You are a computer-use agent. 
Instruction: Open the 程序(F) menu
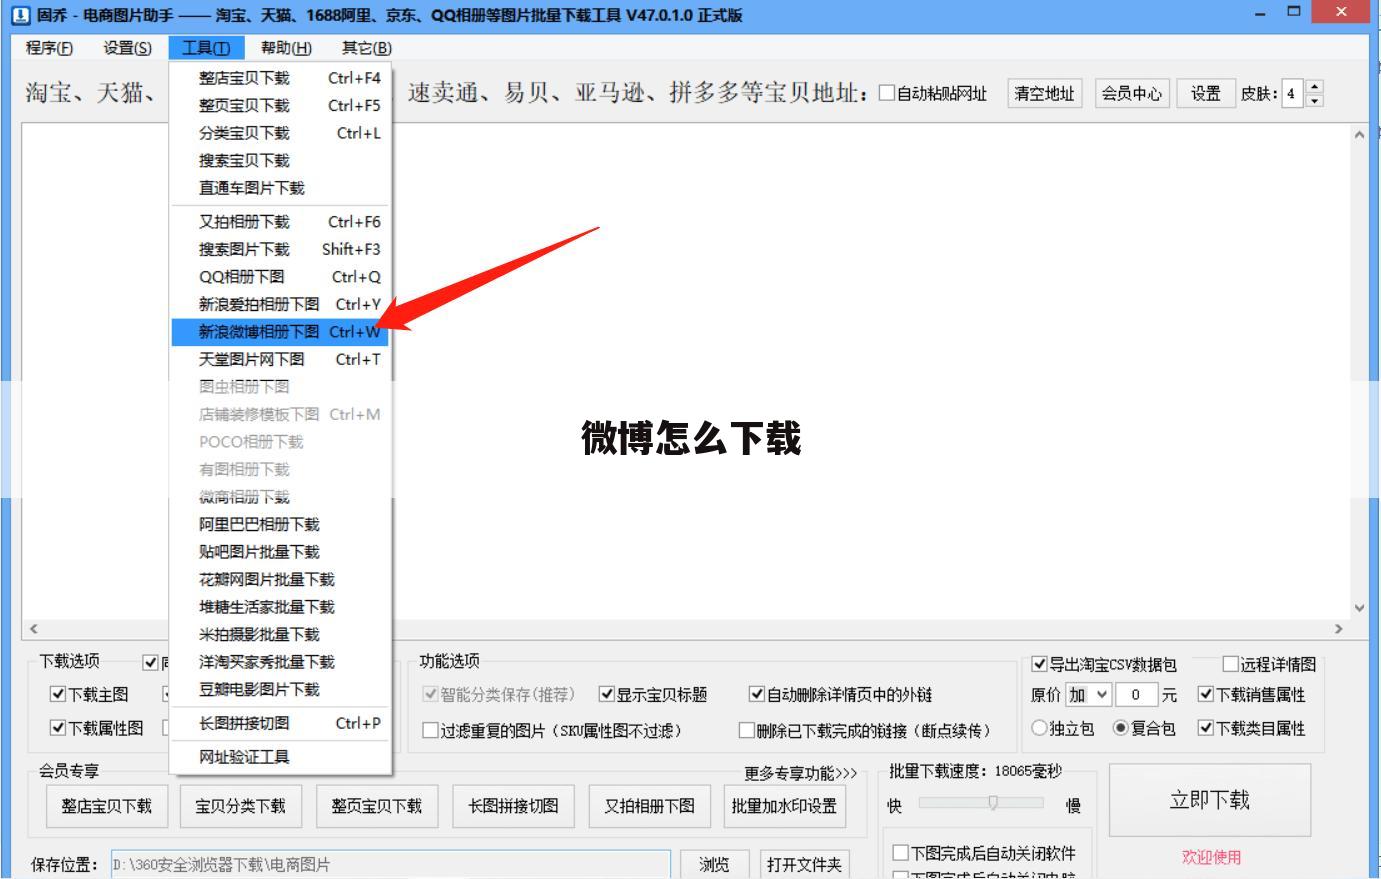49,48
